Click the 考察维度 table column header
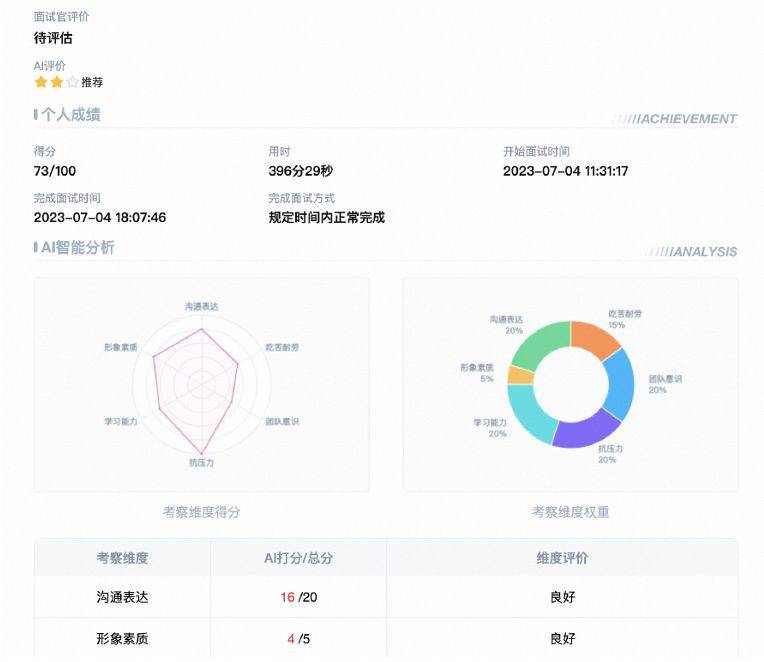This screenshot has height=662, width=764. coord(122,558)
